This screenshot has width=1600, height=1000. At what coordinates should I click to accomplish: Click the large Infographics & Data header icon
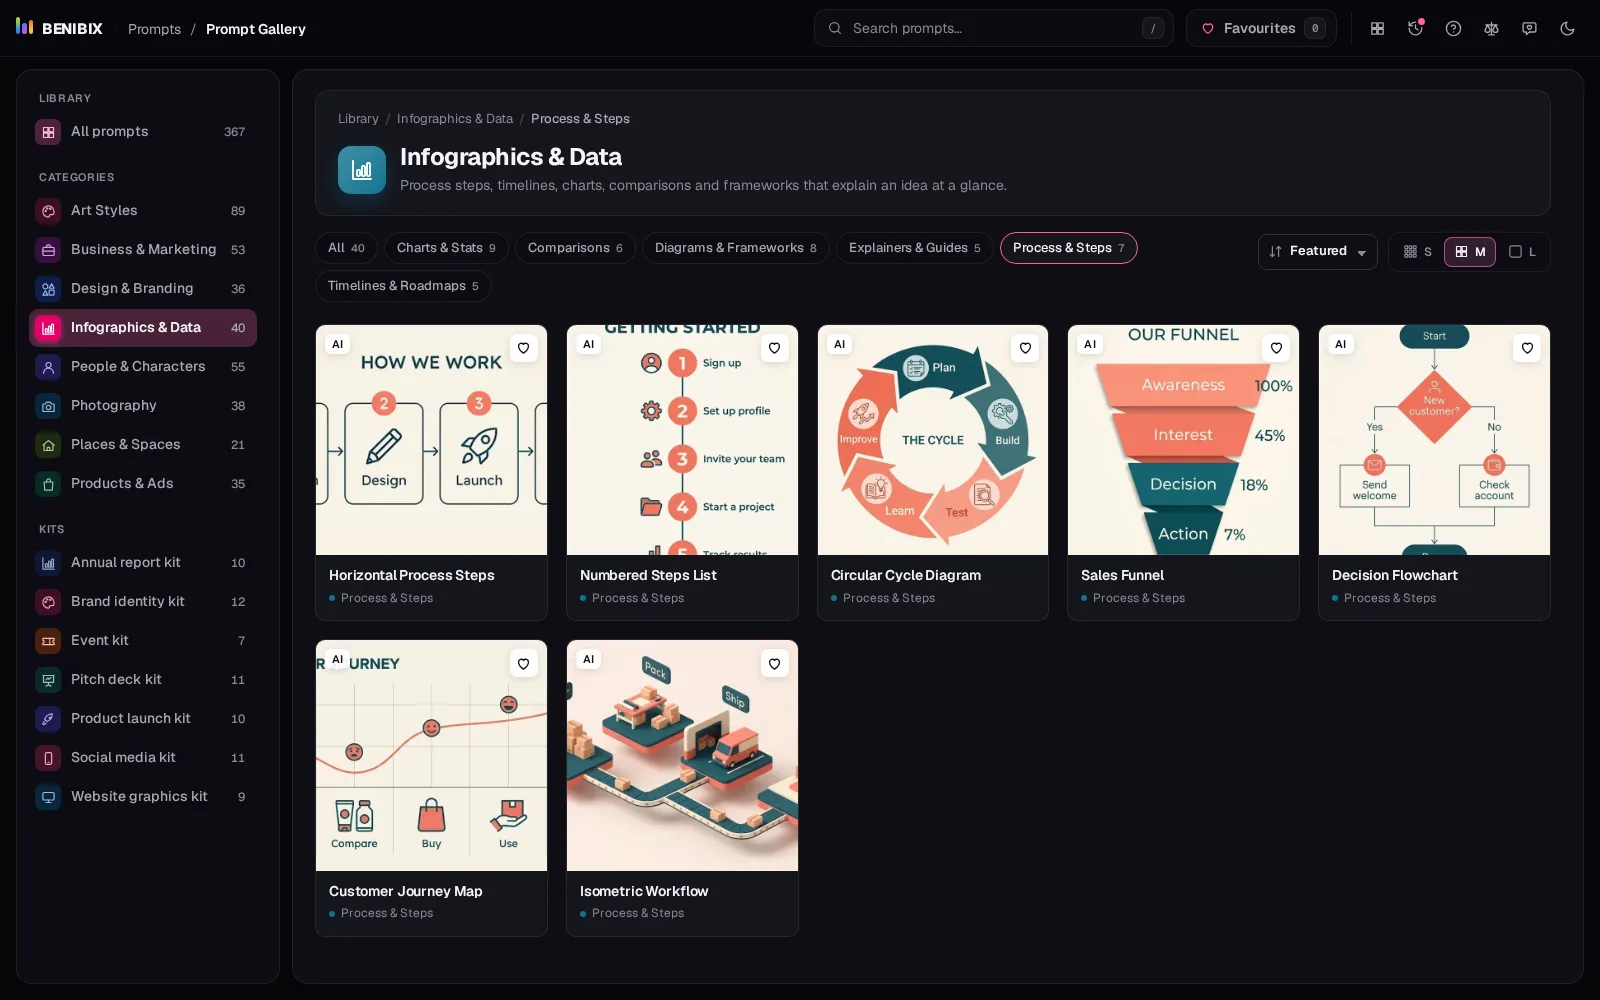click(362, 170)
